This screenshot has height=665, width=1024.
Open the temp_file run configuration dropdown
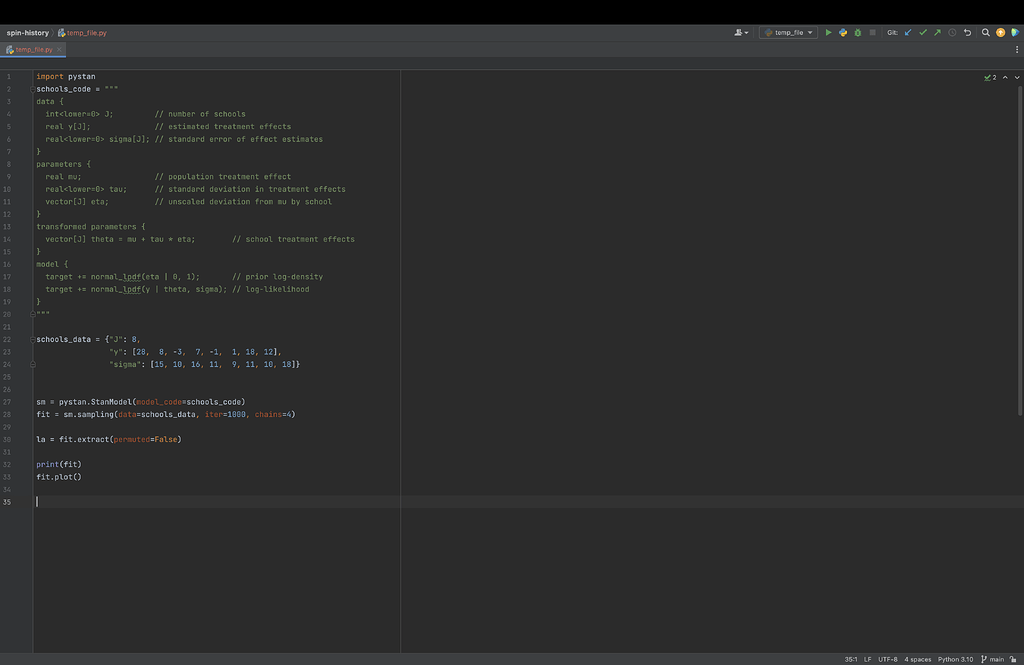pyautogui.click(x=786, y=32)
